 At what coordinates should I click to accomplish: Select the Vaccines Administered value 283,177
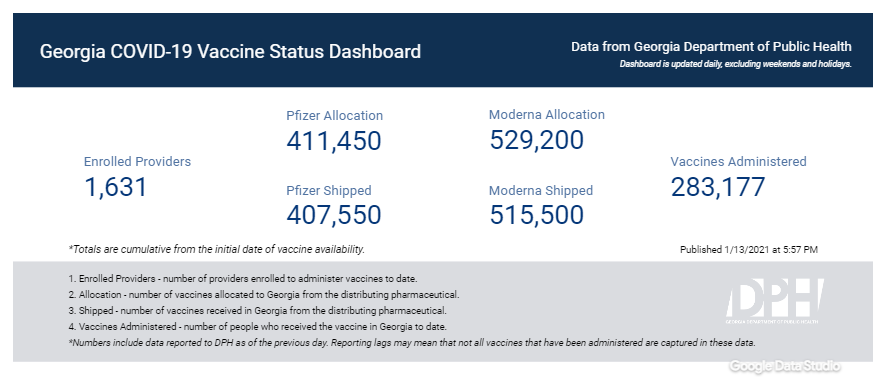(718, 187)
